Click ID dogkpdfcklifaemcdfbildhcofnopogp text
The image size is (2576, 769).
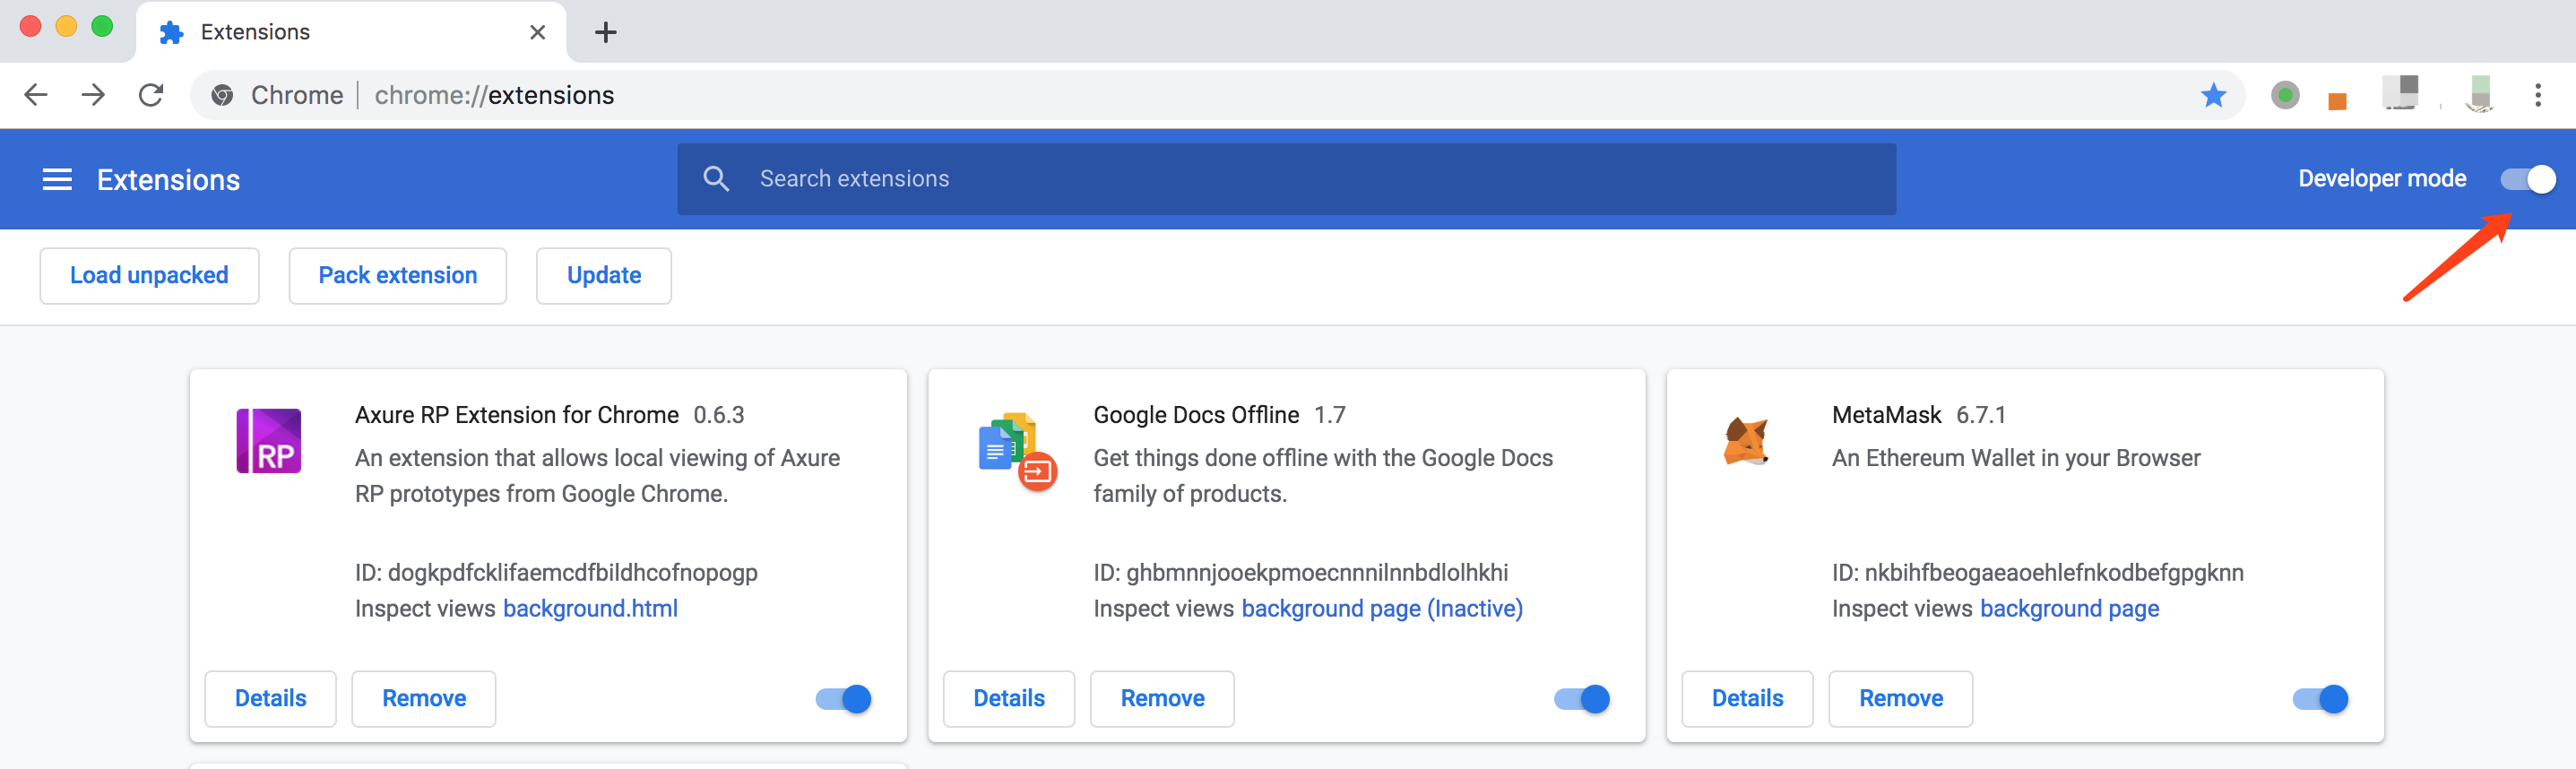click(556, 573)
